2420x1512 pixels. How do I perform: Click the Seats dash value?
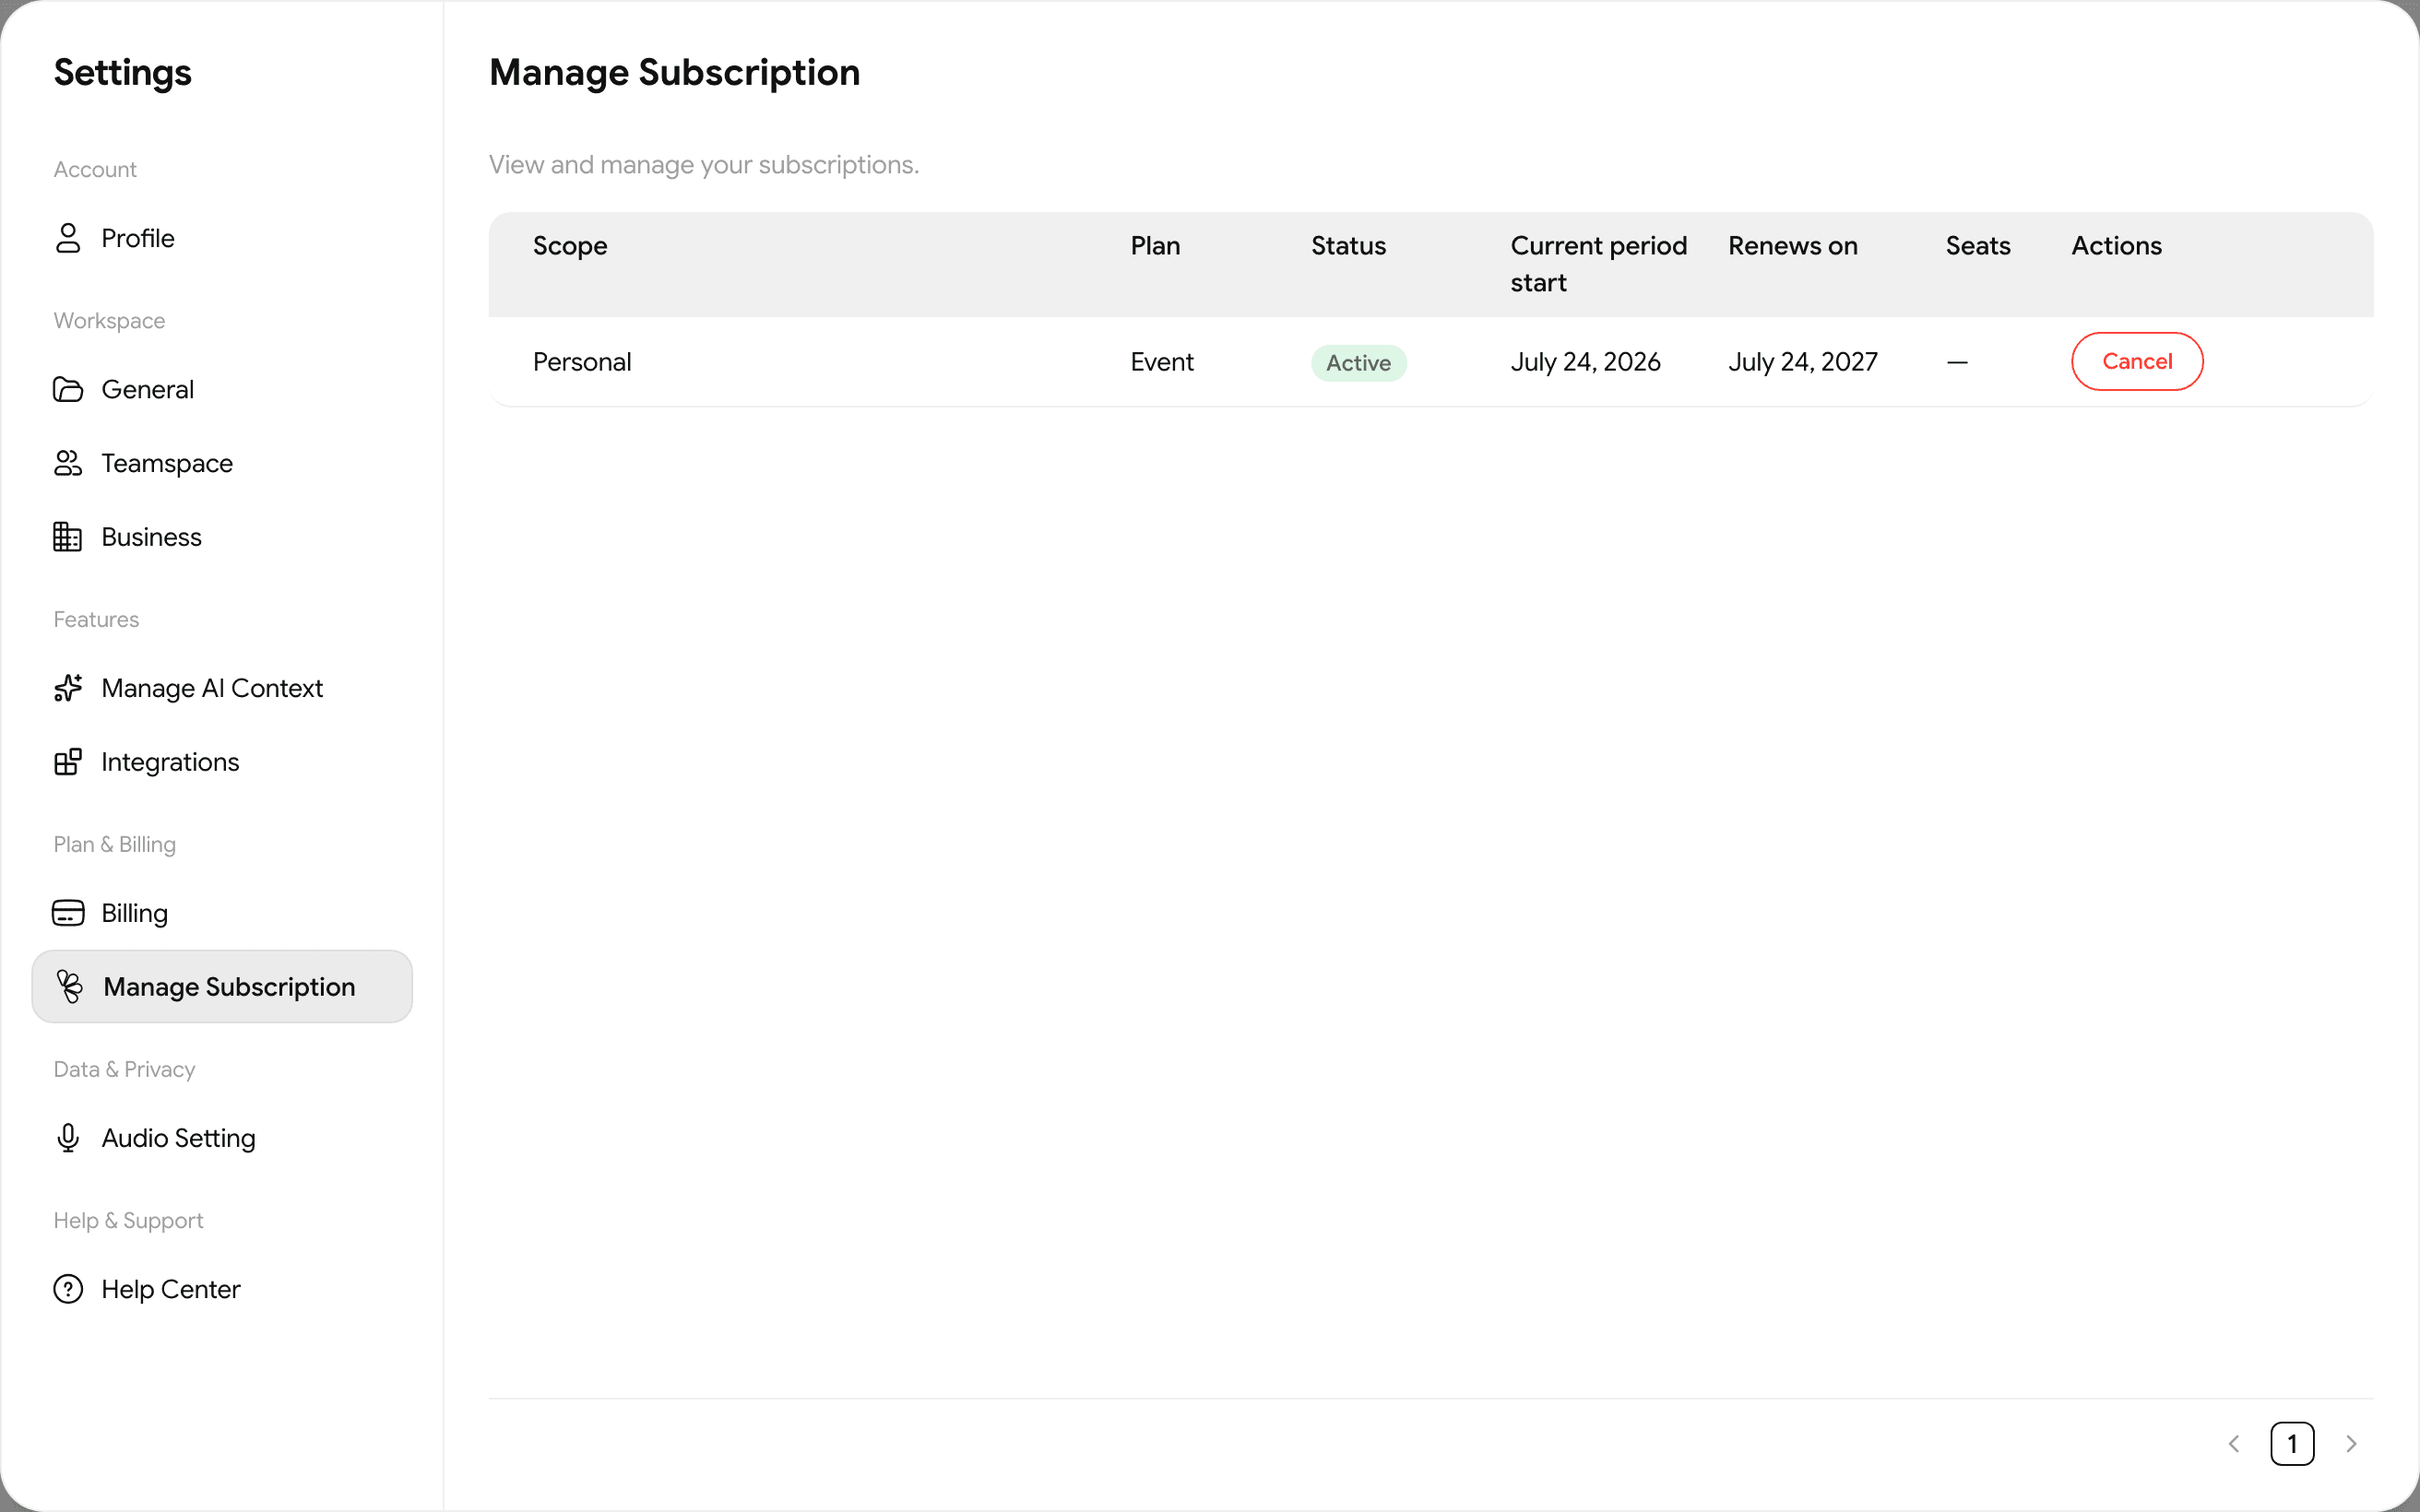[x=1957, y=362]
